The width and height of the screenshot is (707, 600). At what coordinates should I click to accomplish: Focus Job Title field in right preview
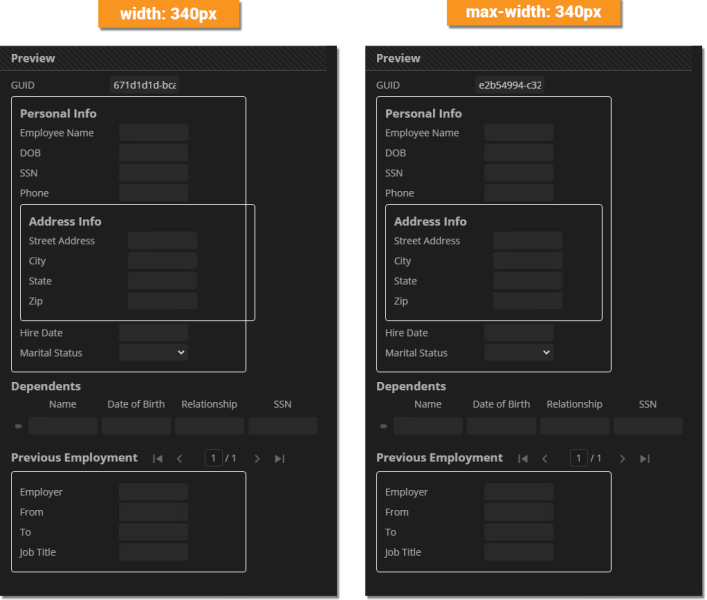click(x=519, y=552)
